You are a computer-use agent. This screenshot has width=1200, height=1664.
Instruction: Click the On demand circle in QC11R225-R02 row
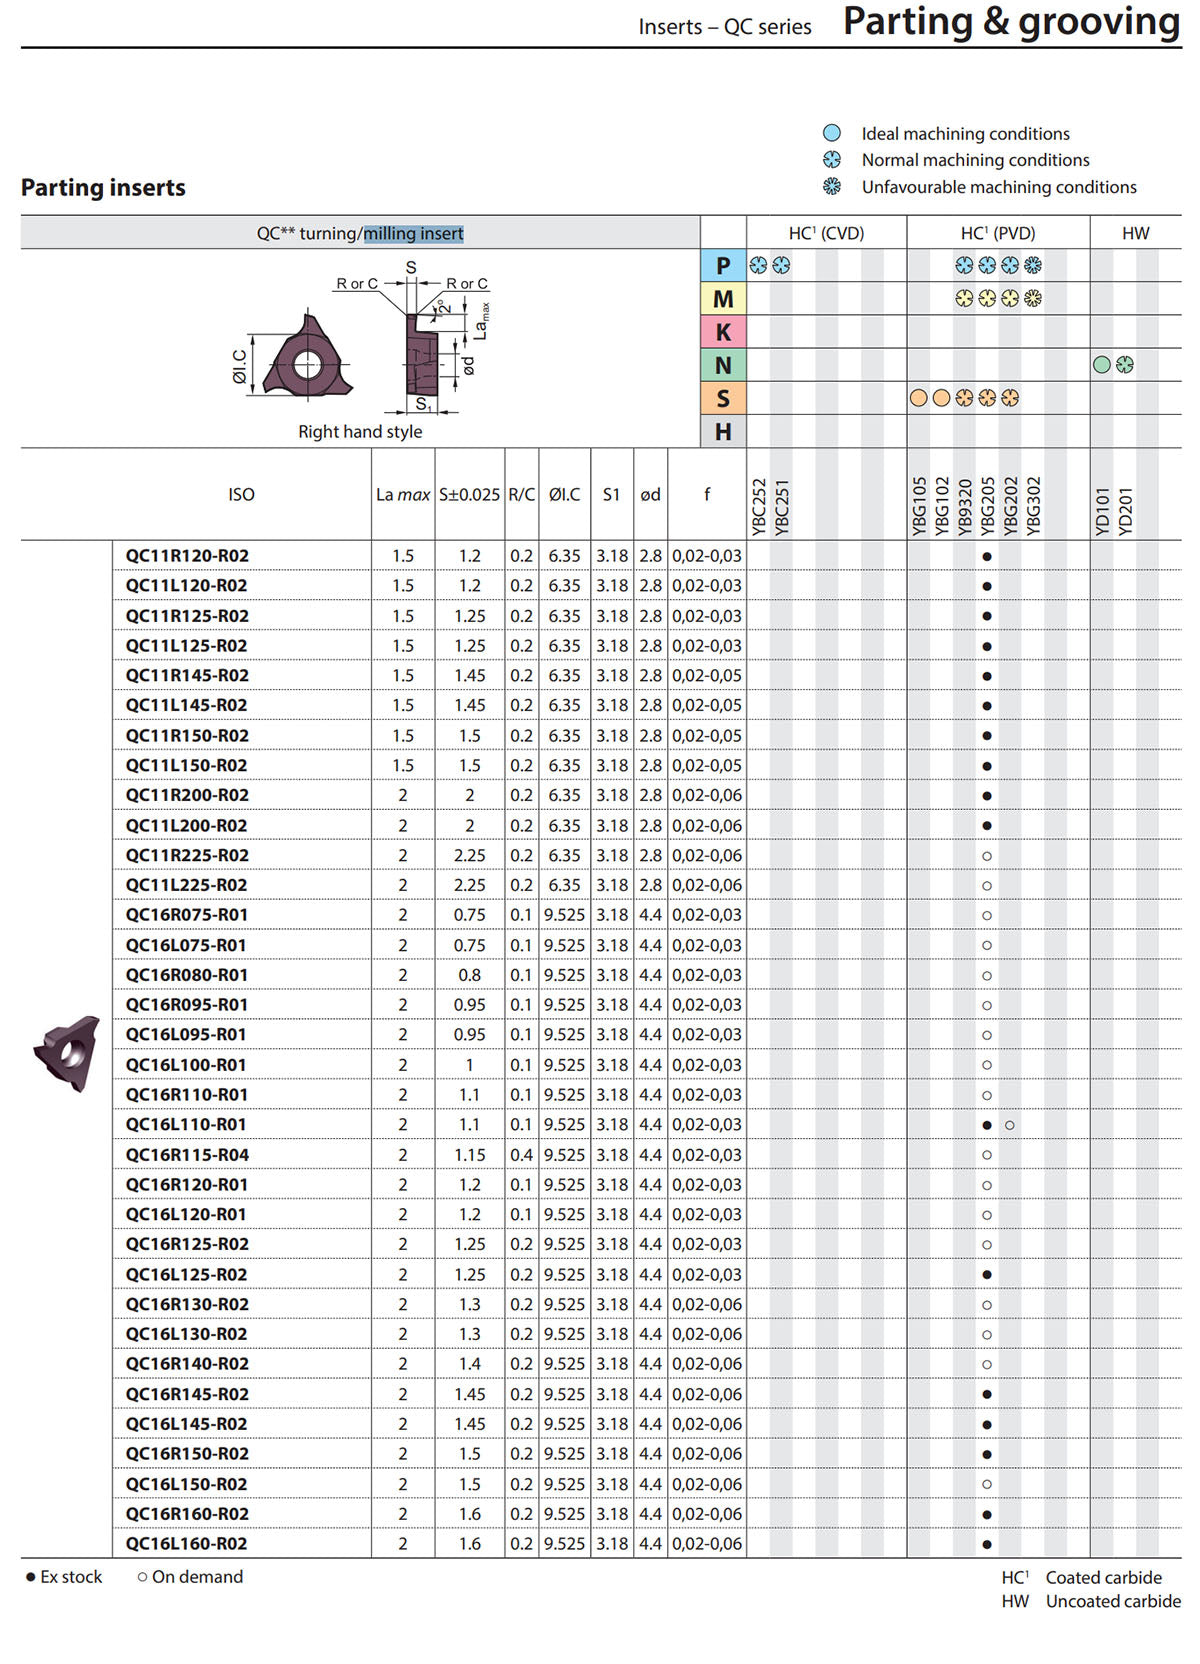point(987,856)
